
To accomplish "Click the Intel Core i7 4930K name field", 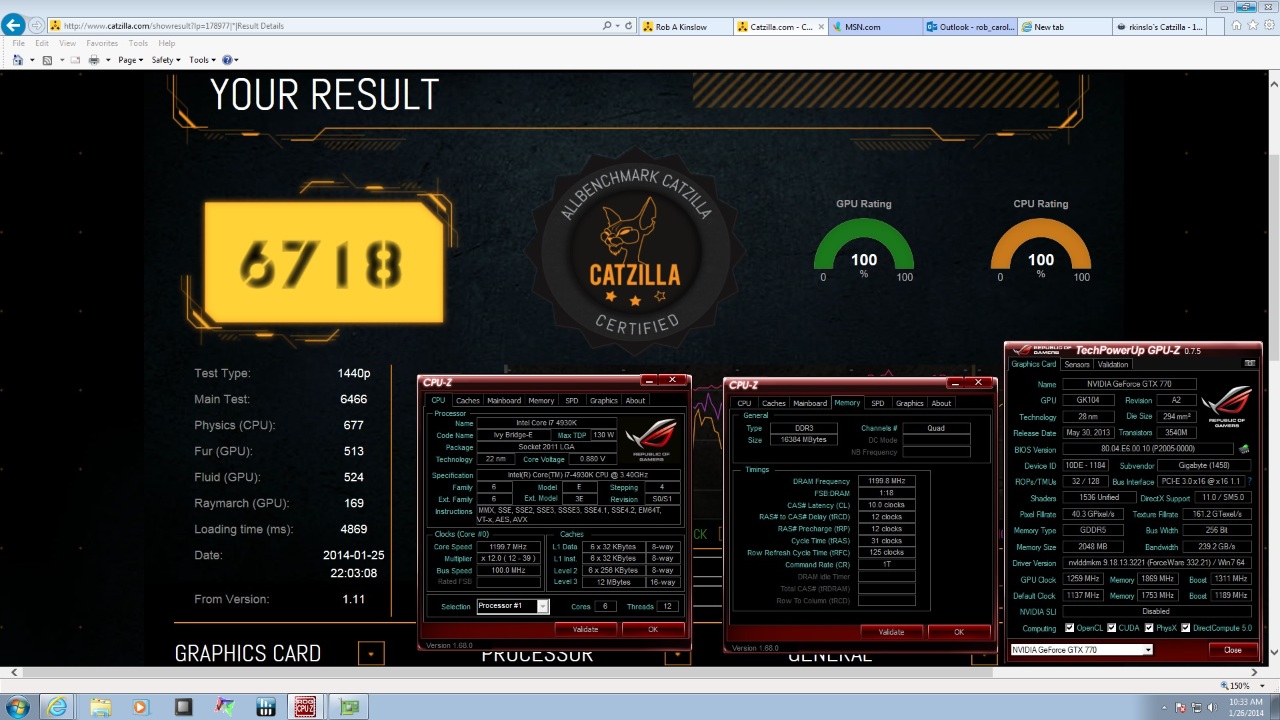I will pos(547,423).
